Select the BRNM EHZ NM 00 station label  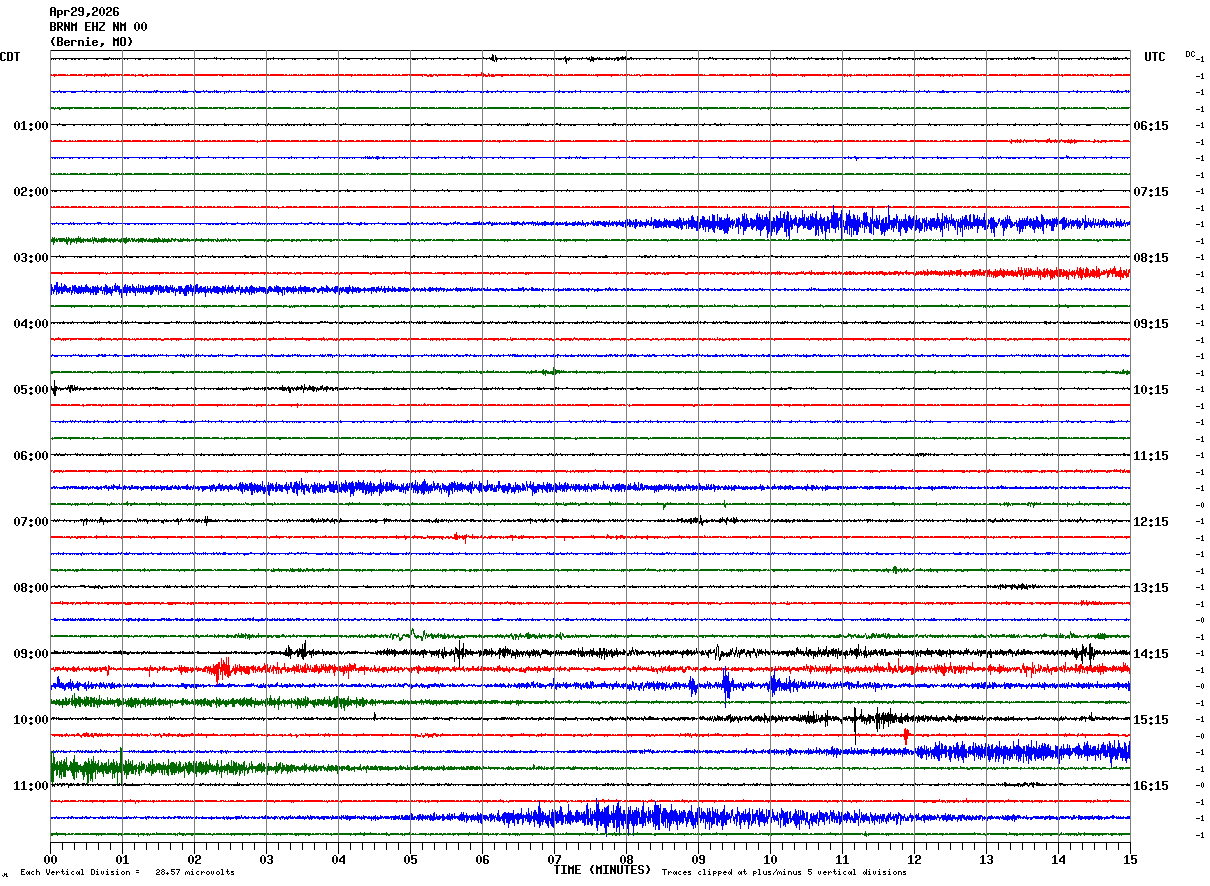click(98, 27)
